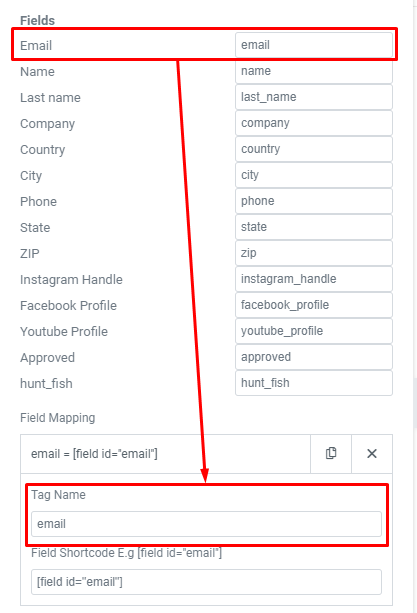Click the company field box
Viewport: 417px width, 613px height.
314,123
